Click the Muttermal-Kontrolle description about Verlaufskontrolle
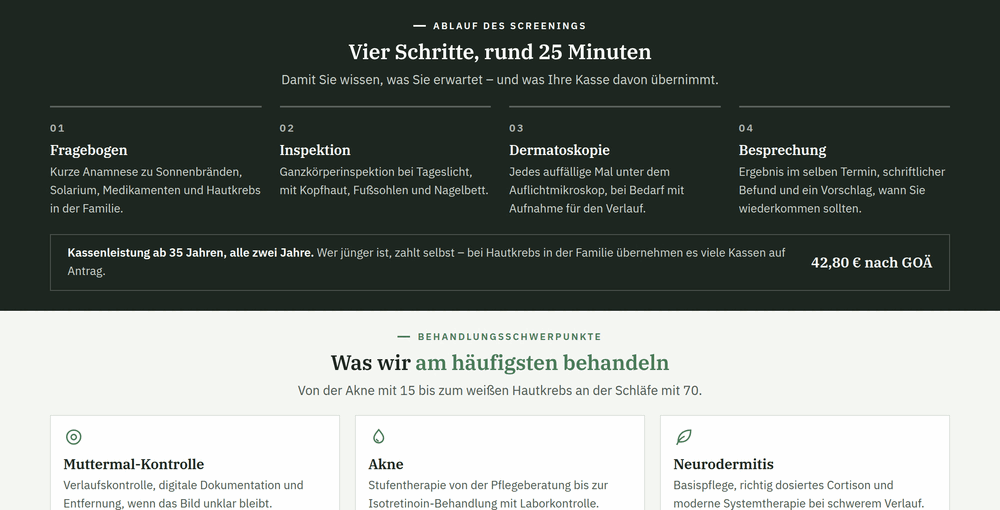Viewport: 1000px width, 510px height. click(183, 494)
